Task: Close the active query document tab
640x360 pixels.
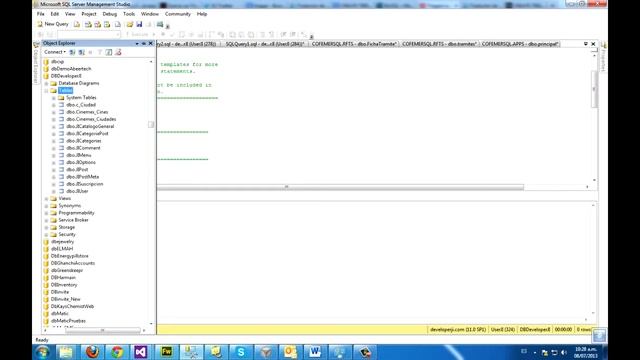Action: point(593,44)
